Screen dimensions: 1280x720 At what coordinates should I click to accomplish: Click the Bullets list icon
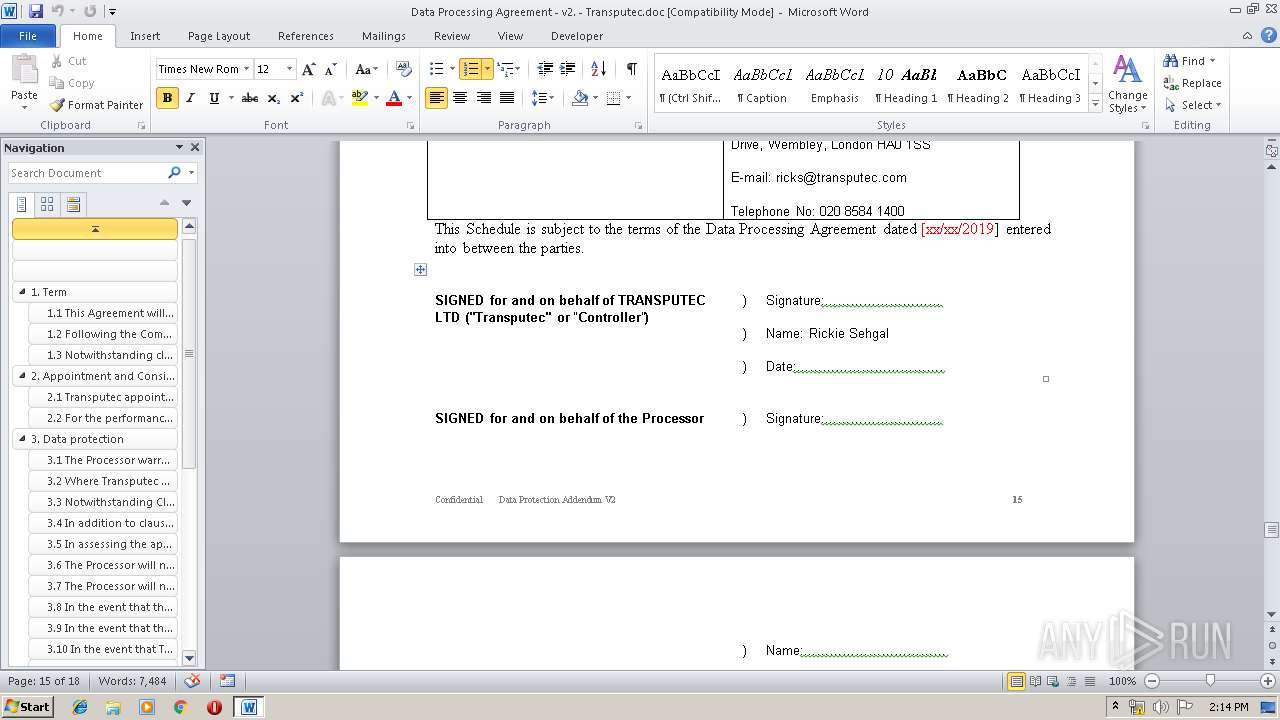click(436, 69)
